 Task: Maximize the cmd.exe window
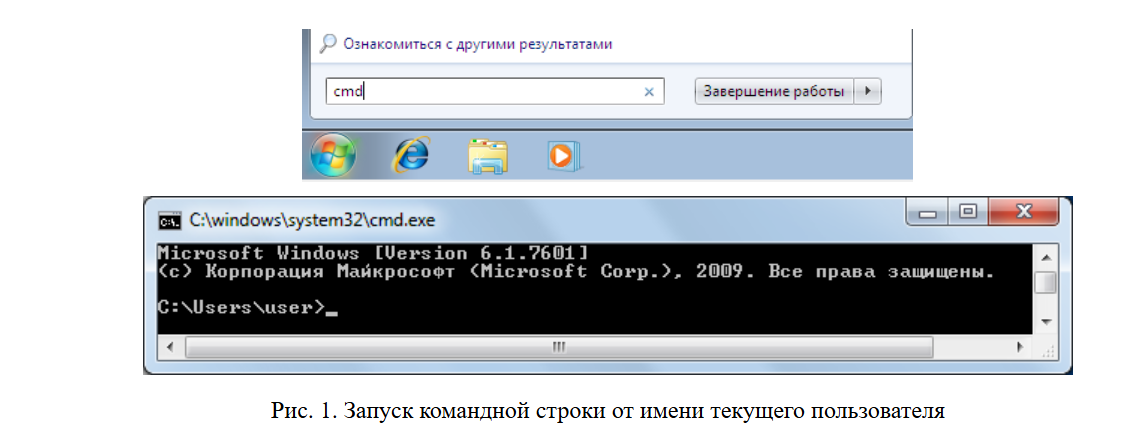tap(967, 212)
